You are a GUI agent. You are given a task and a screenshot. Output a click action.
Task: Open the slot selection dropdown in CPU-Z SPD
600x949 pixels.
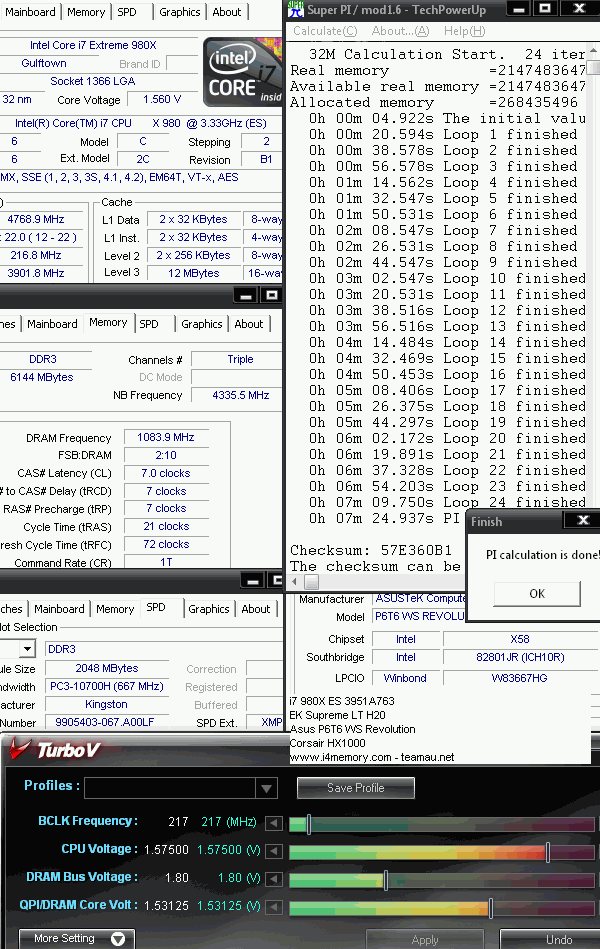[x=27, y=649]
